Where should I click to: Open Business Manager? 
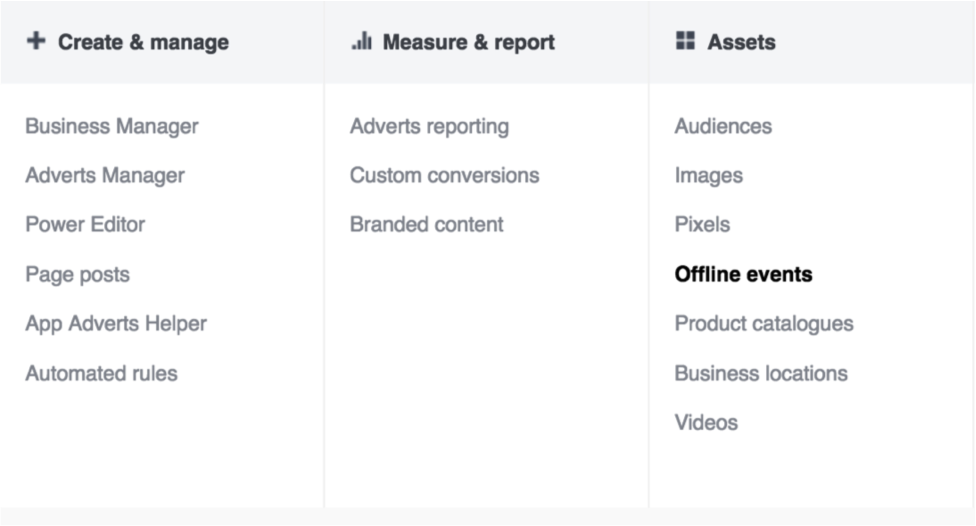coord(111,126)
